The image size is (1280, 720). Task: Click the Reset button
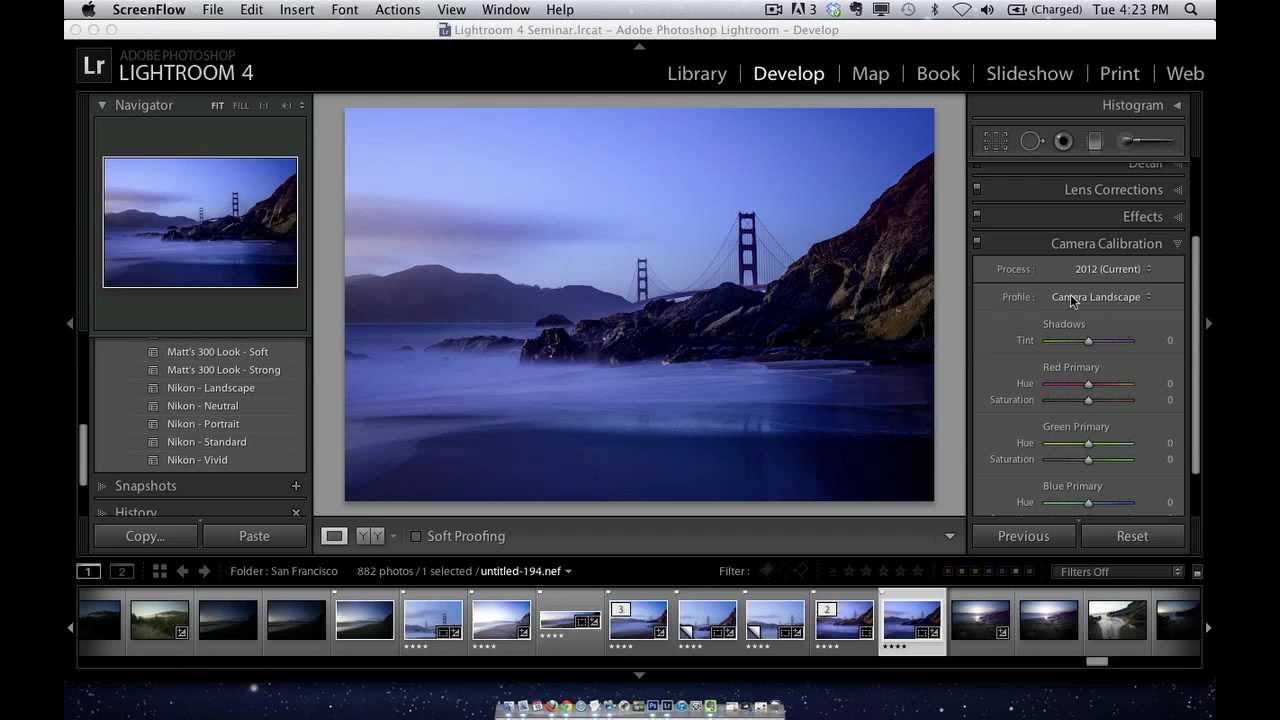[1132, 536]
